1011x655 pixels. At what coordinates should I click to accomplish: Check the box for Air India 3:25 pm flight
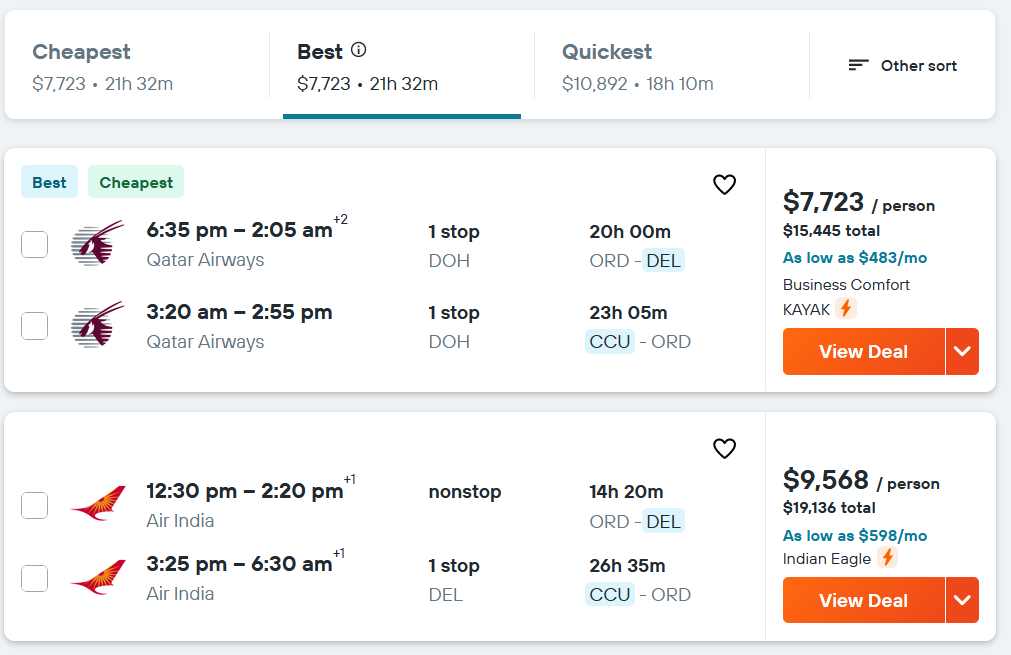[35, 578]
